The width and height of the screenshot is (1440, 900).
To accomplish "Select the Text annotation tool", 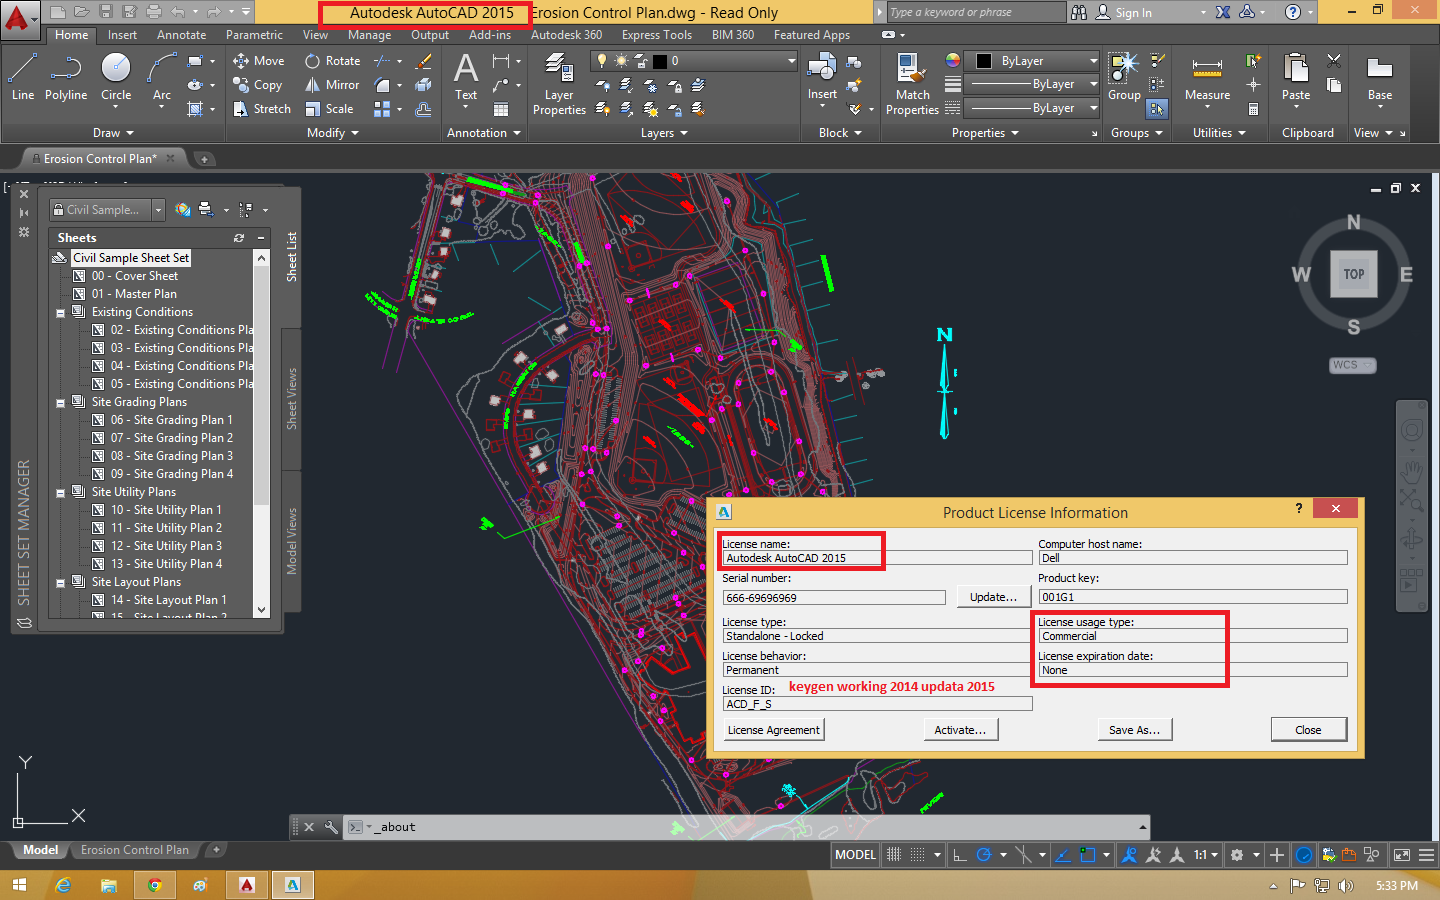I will (x=466, y=78).
